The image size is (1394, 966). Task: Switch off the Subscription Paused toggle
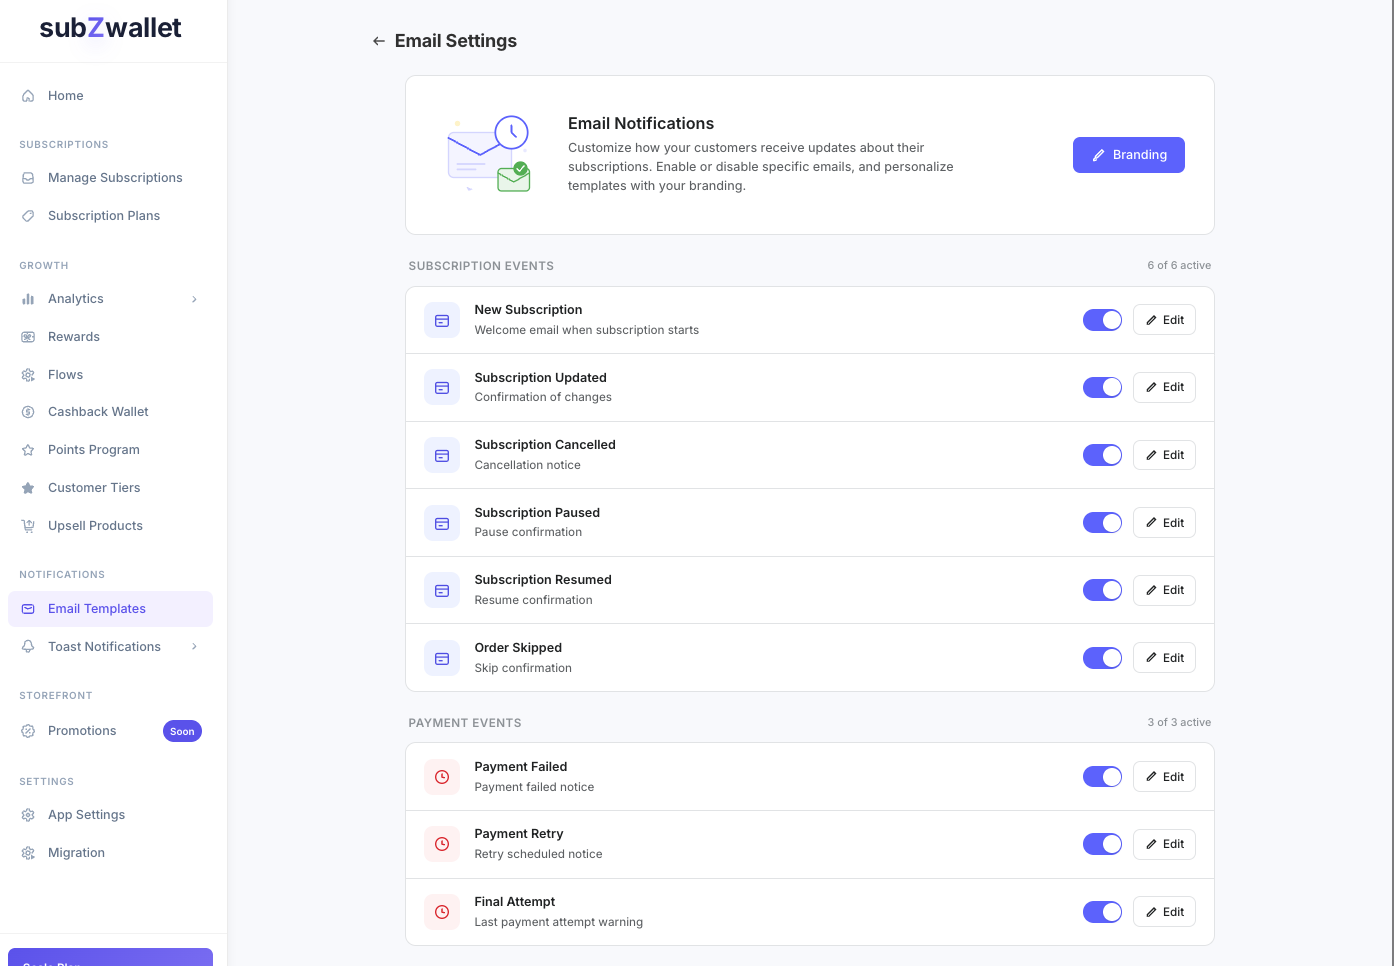(1102, 523)
